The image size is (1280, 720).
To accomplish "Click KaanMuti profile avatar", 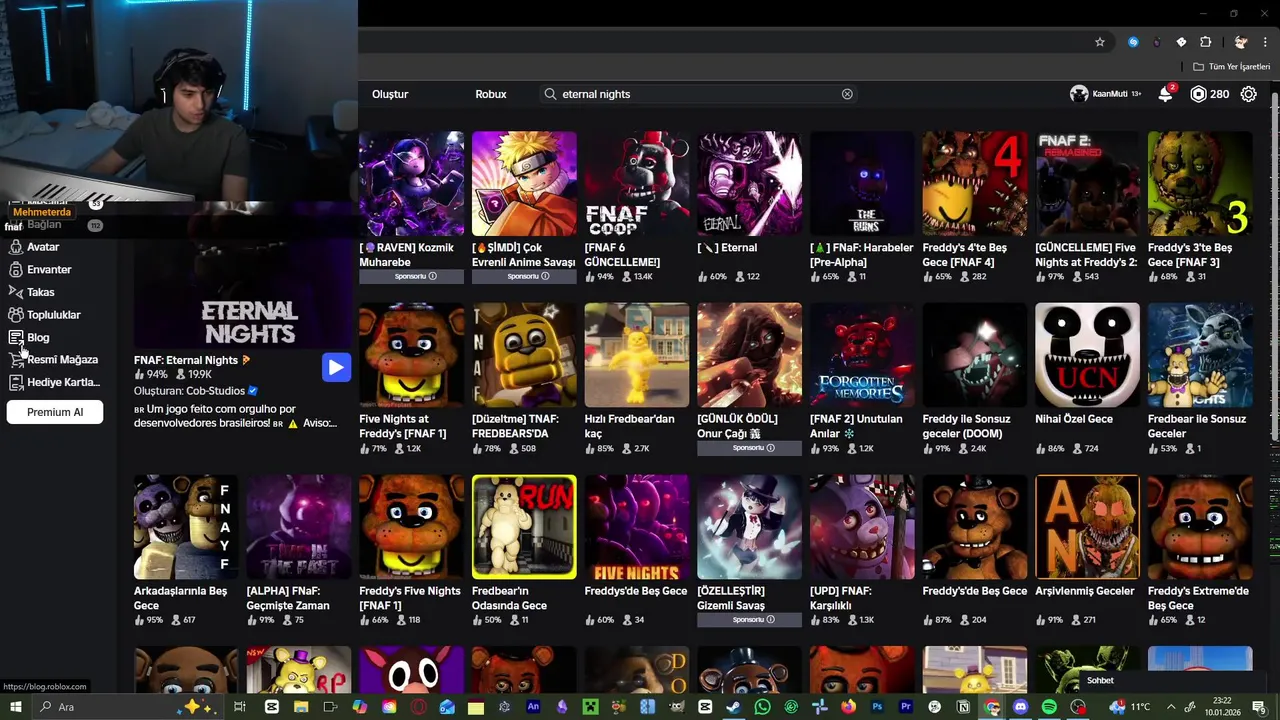I will (x=1079, y=94).
